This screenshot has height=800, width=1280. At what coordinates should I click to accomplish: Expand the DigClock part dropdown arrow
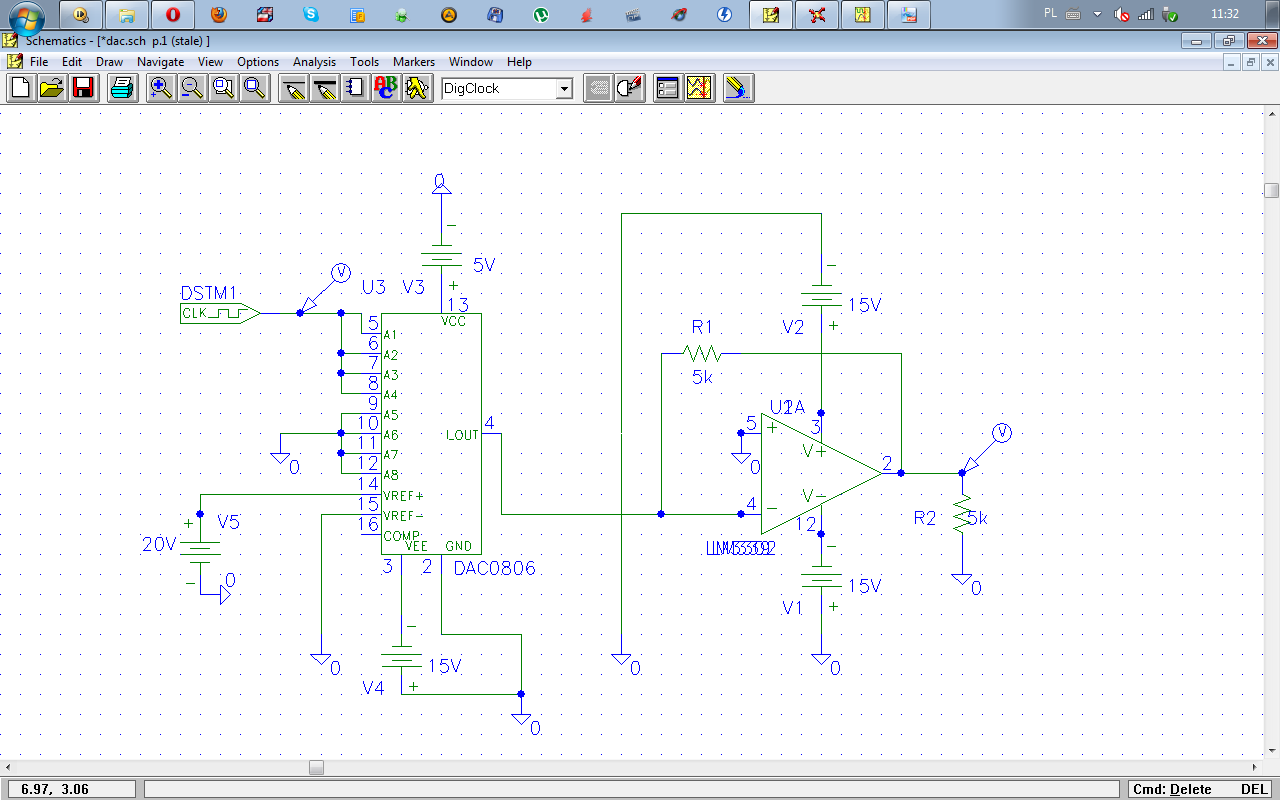[x=564, y=89]
